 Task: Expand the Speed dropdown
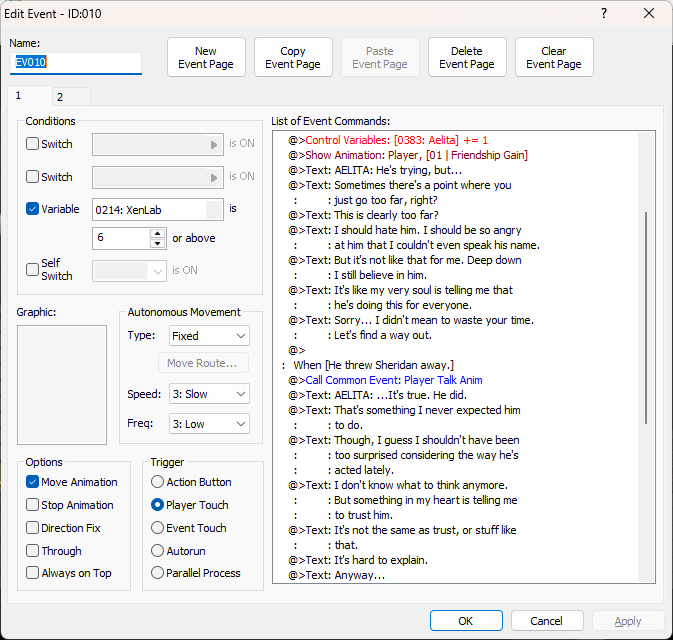(x=208, y=394)
